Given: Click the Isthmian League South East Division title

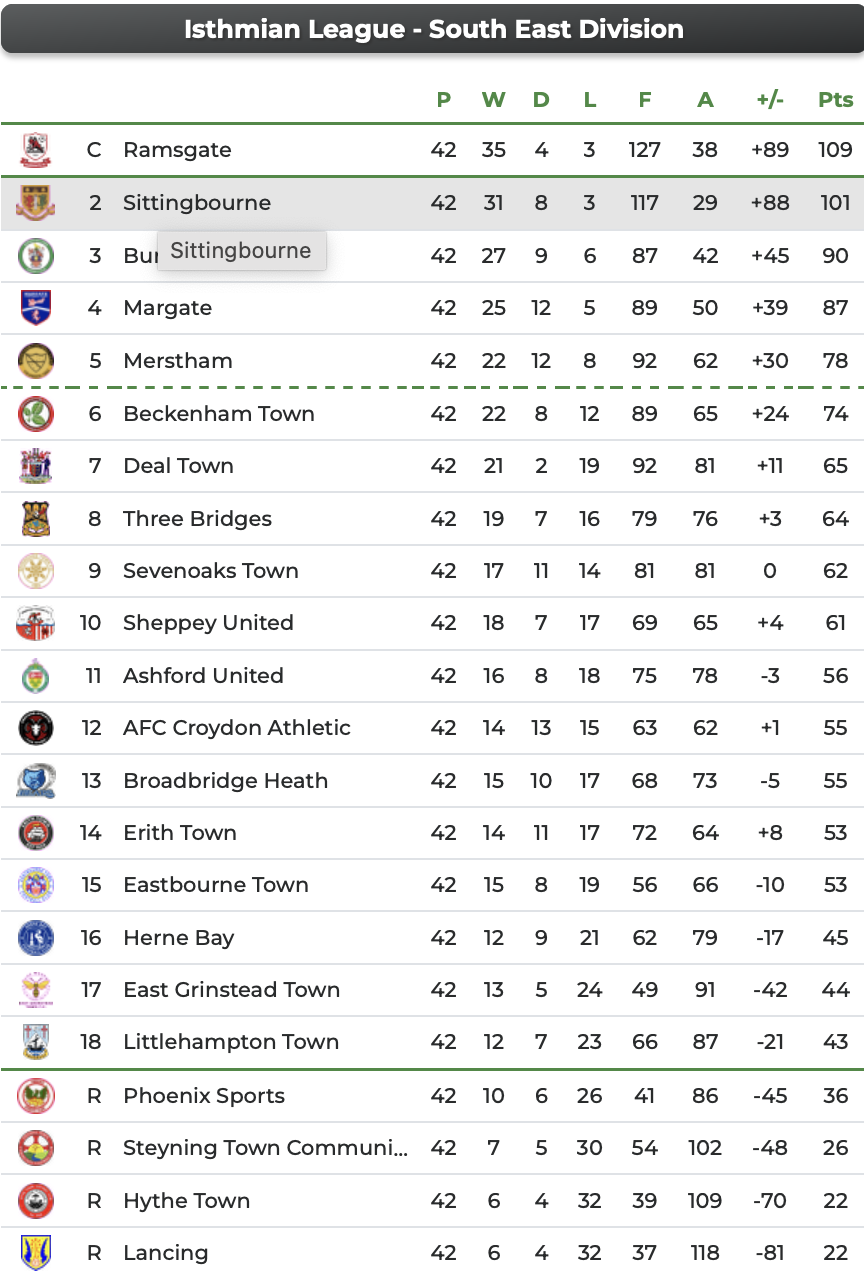Looking at the screenshot, I should 434,29.
